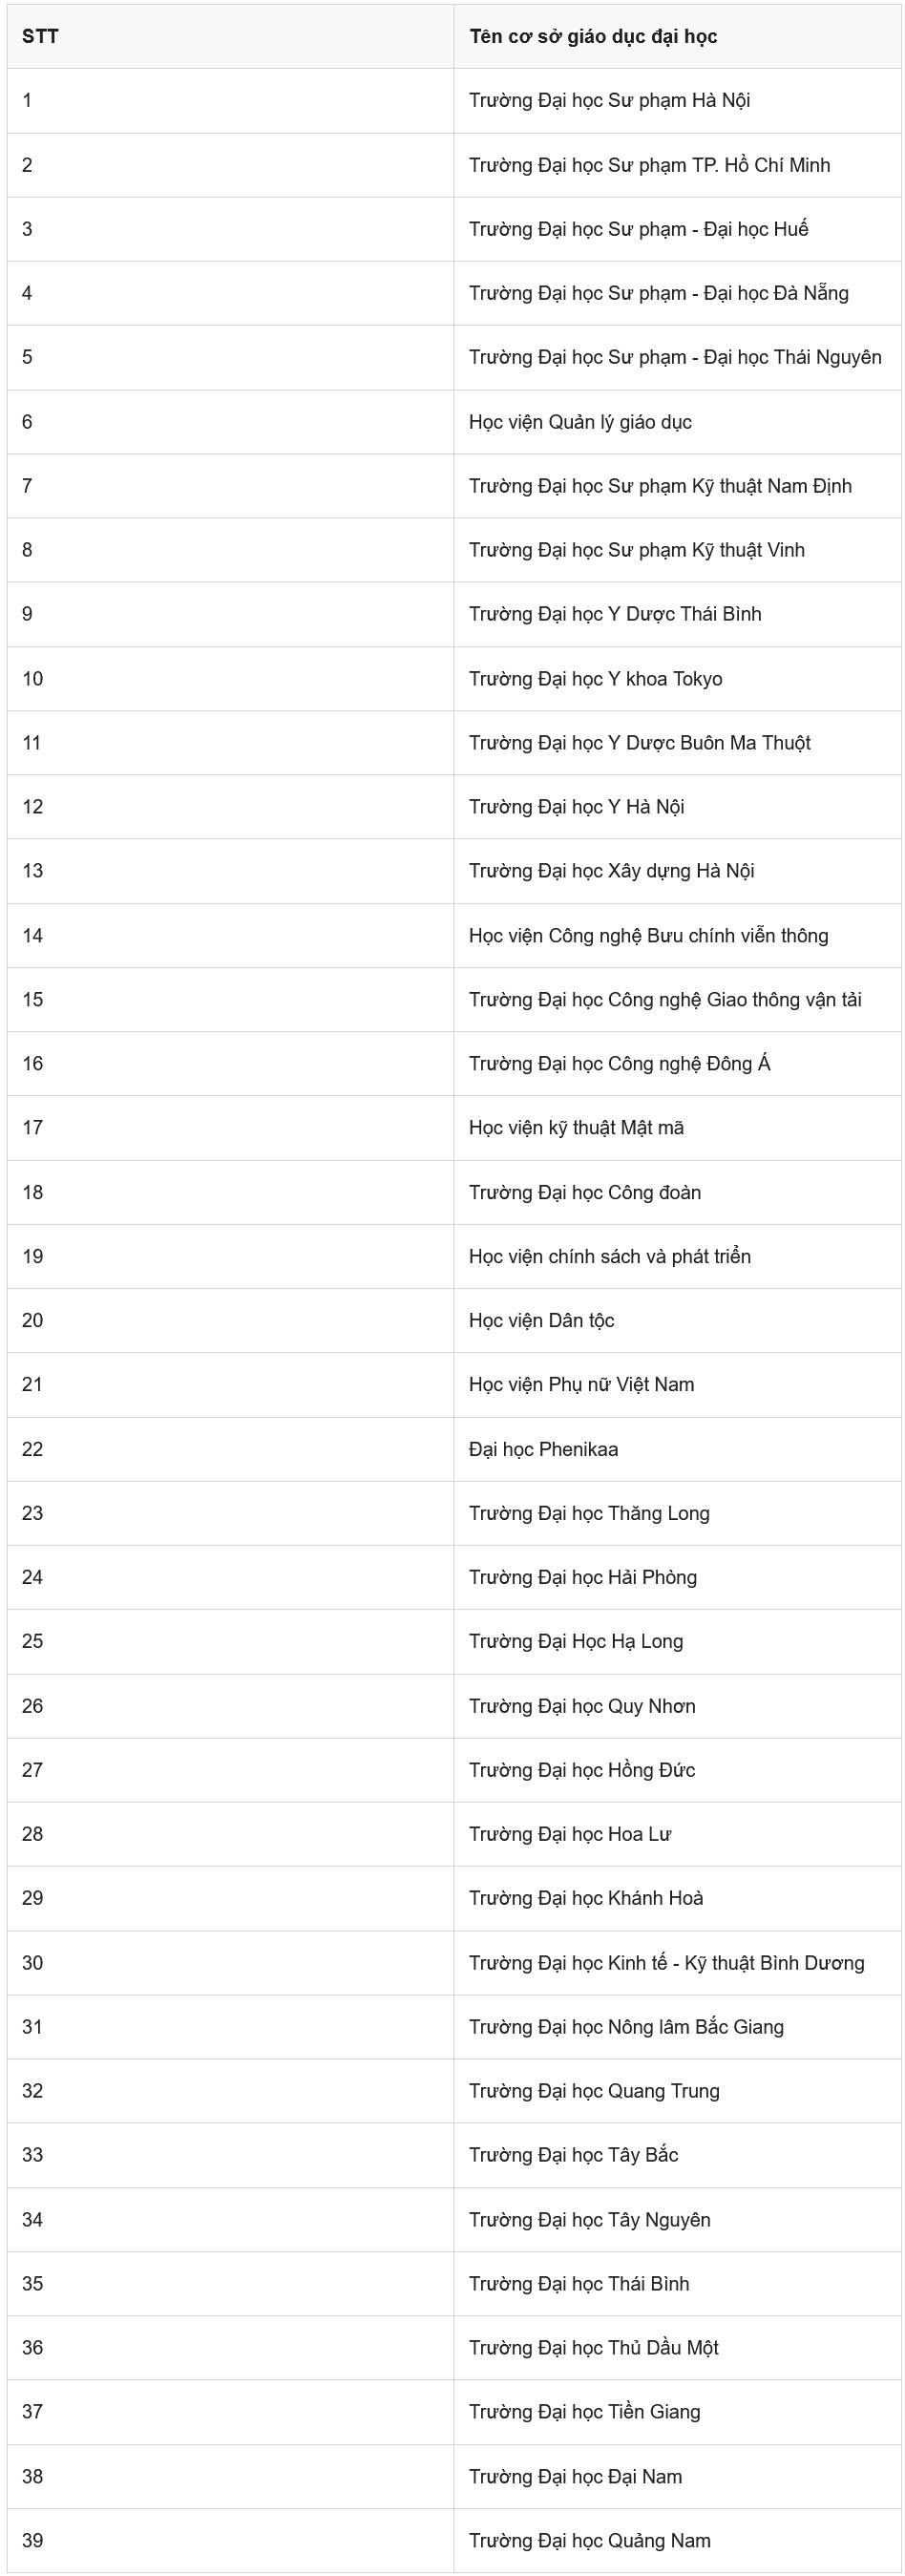Screen dimensions: 905x2576
Task: Click Trường Đại học Sư phạm TP. Hồ Chí Minh
Action: tap(649, 165)
